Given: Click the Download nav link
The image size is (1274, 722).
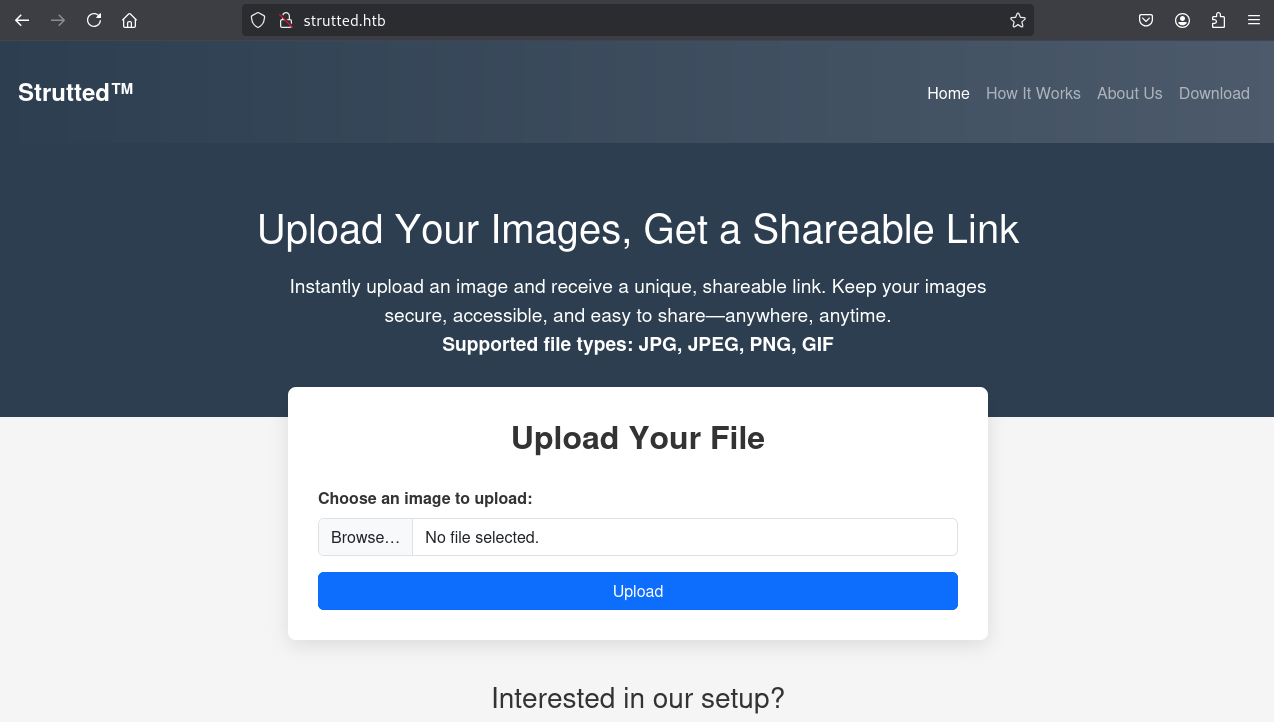Looking at the screenshot, I should pos(1214,93).
